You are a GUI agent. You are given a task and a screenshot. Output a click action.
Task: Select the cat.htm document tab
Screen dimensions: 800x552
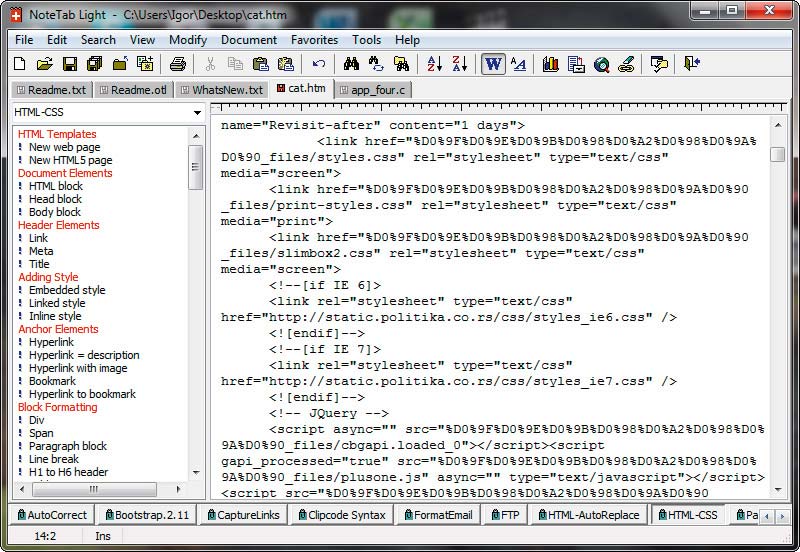(302, 88)
